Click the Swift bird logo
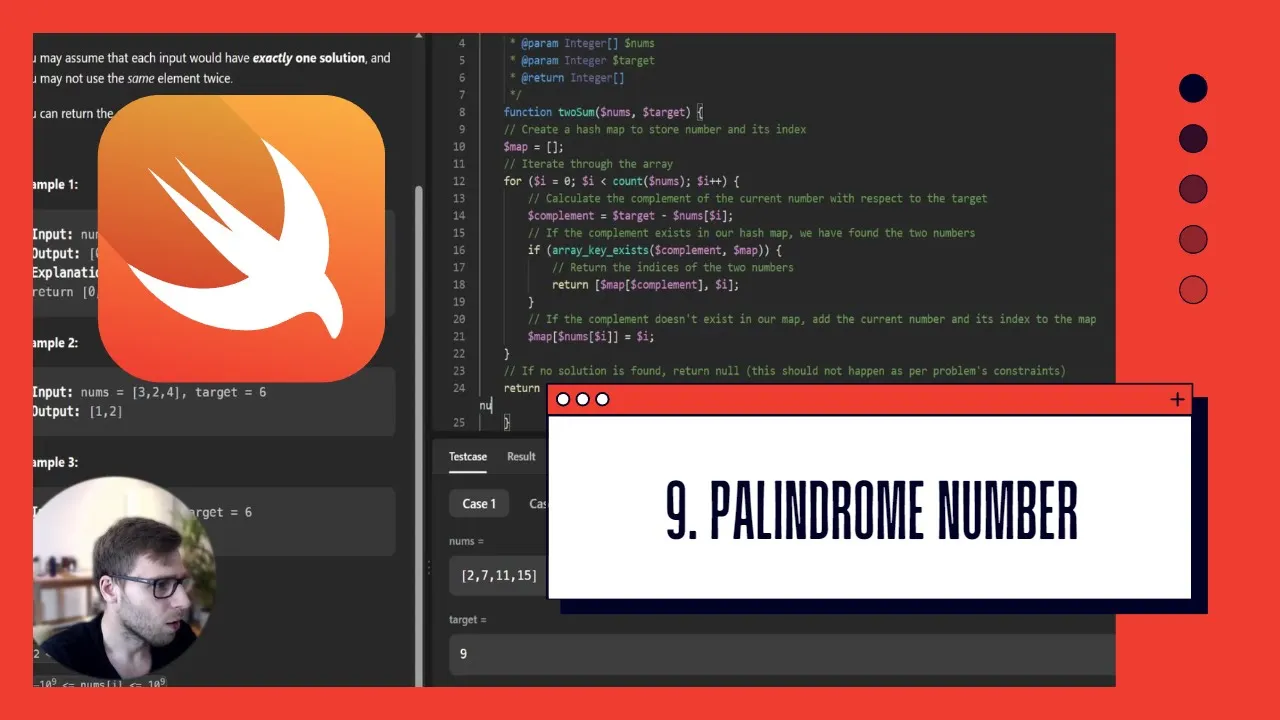Screen dimensions: 1280x720 pyautogui.click(x=241, y=239)
